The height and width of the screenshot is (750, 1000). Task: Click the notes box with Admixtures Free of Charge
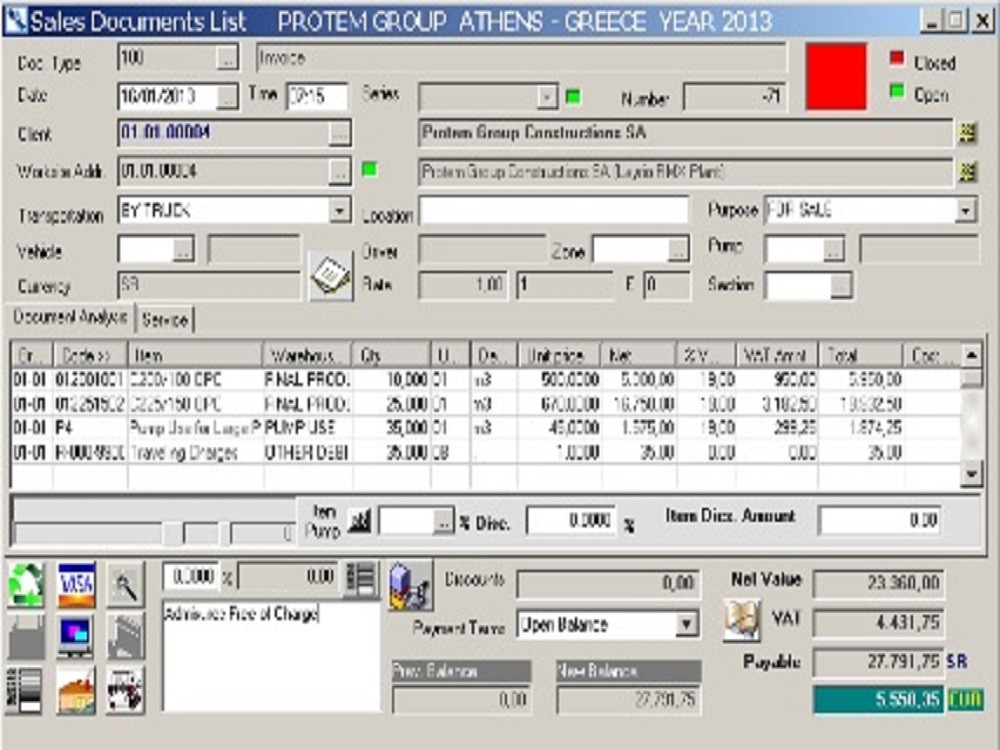[271, 656]
